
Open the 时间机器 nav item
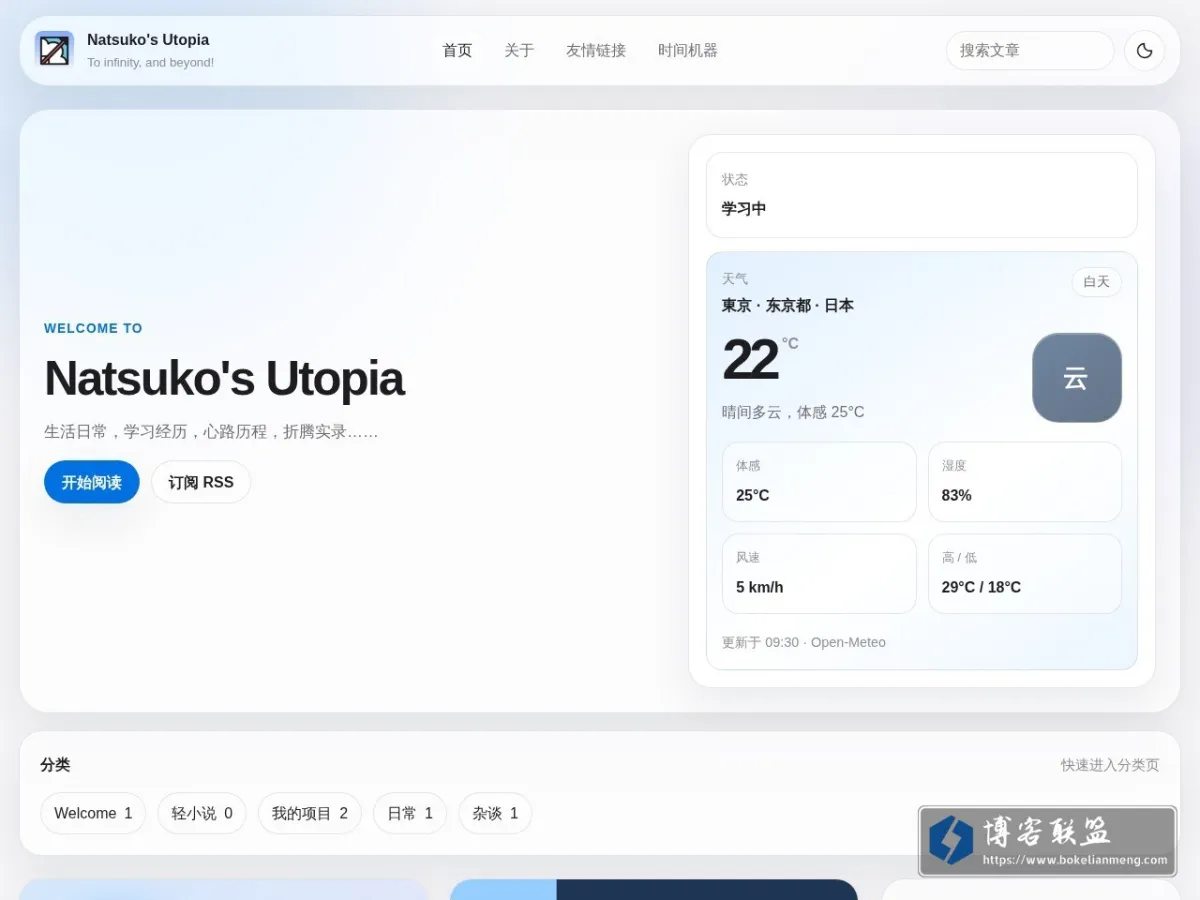click(x=688, y=50)
